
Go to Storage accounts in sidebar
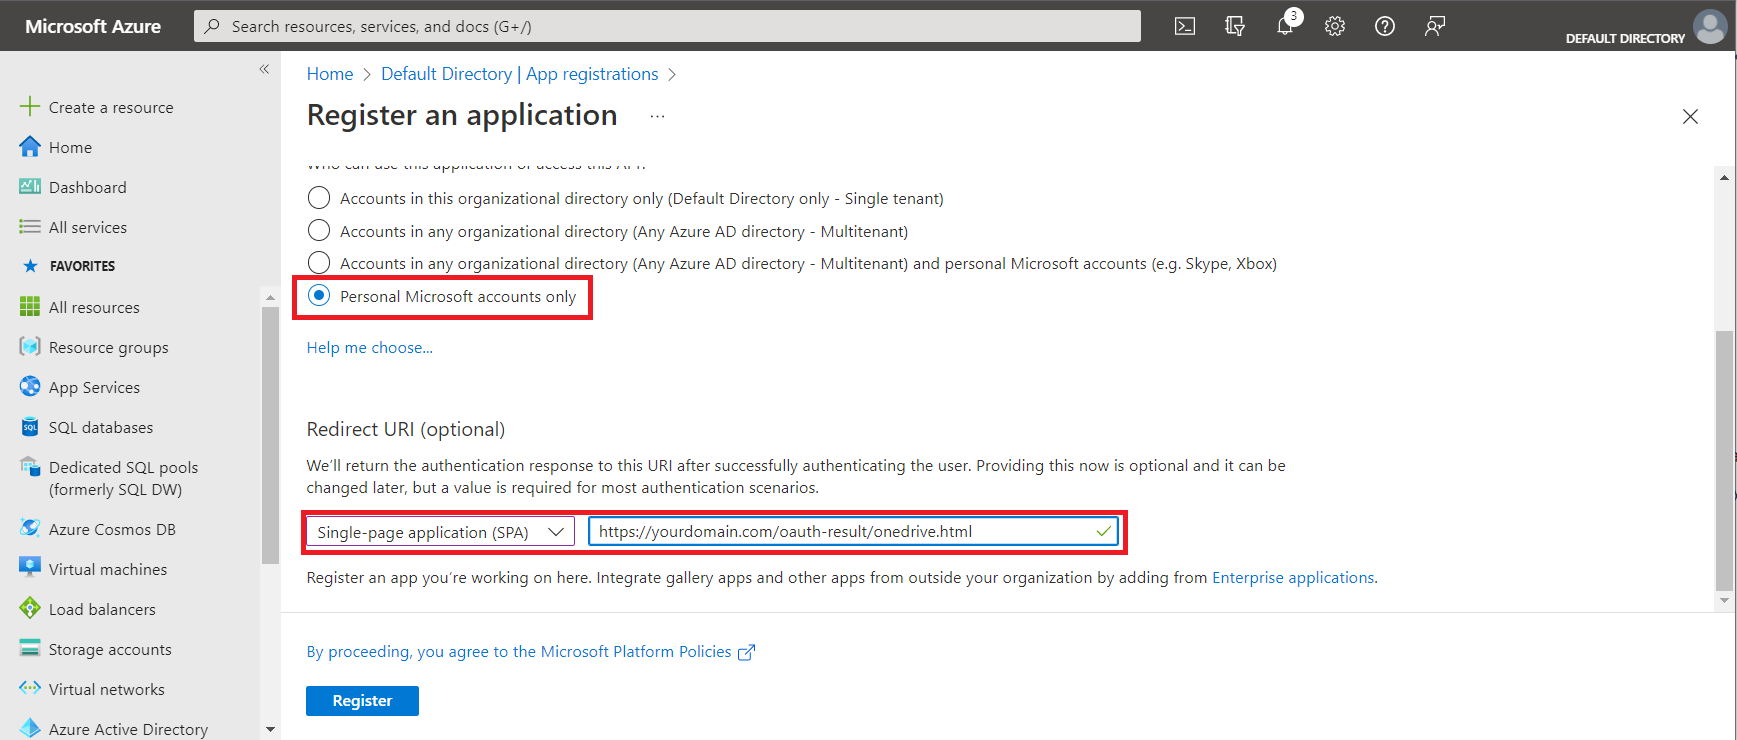[x=110, y=649]
